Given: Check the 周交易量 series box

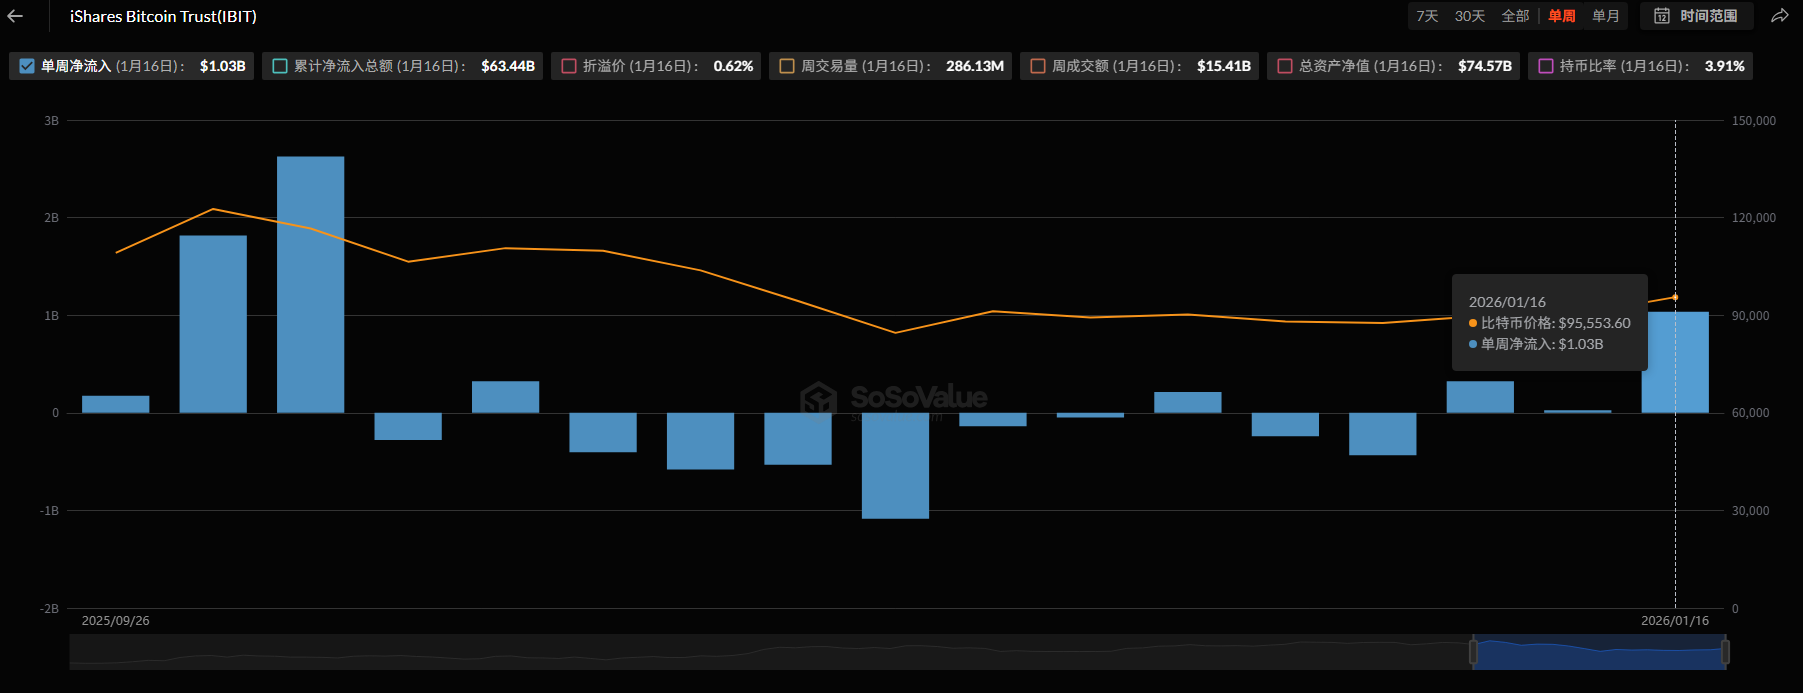Looking at the screenshot, I should click(787, 66).
